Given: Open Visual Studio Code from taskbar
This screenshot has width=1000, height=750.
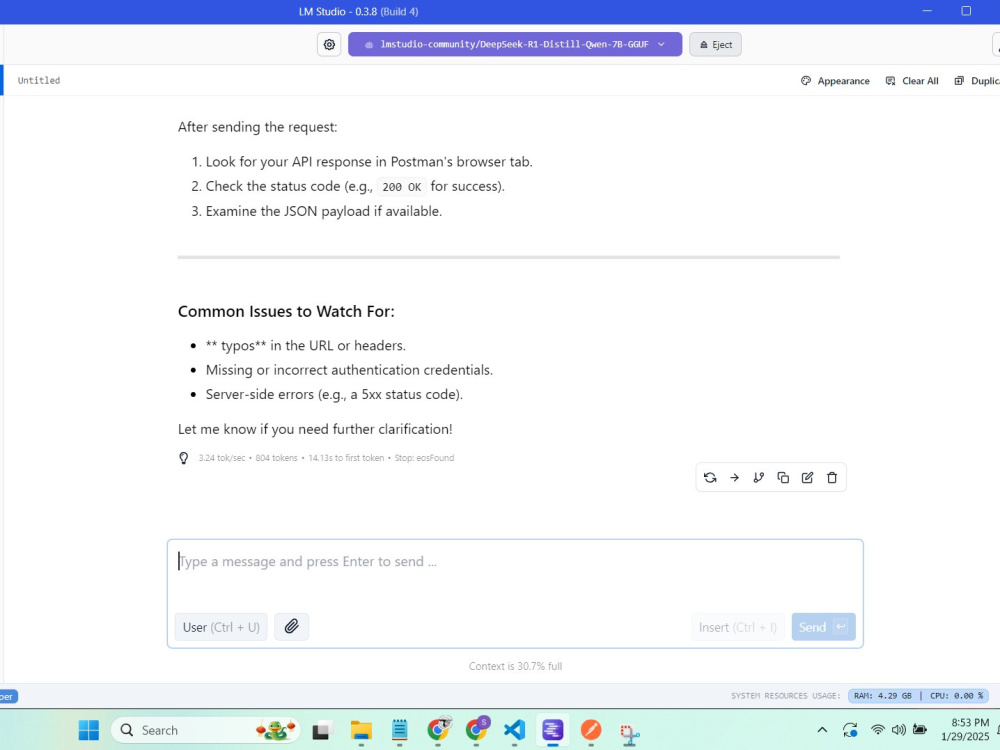Looking at the screenshot, I should [x=514, y=730].
